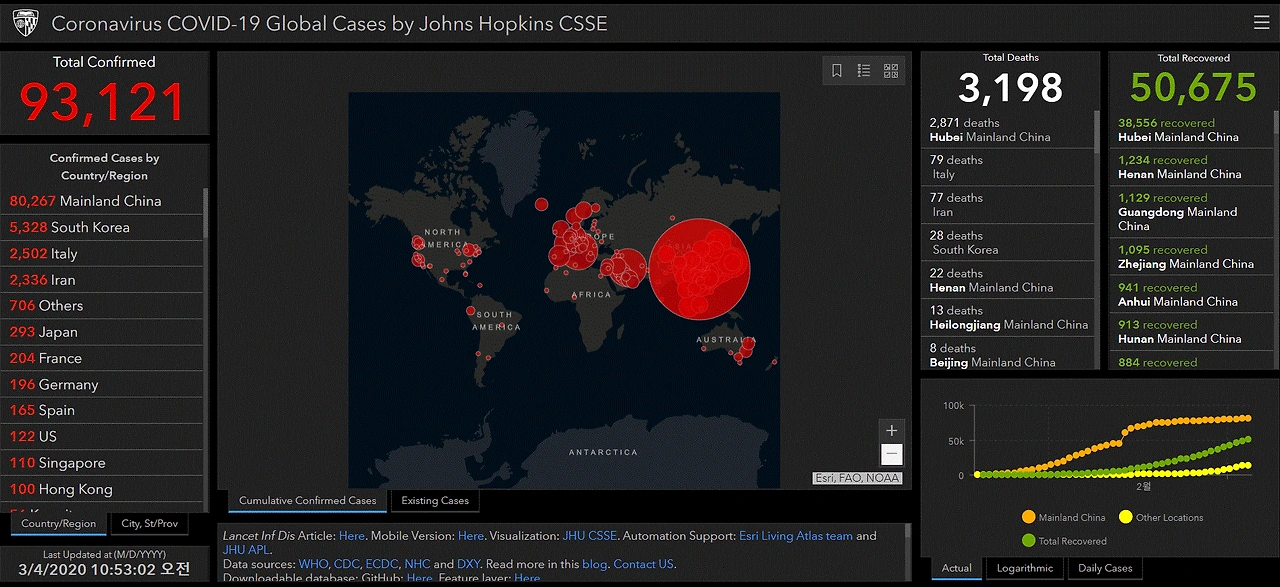Zoom out on the map with minus button
Image resolution: width=1280 pixels, height=587 pixels.
(x=891, y=454)
